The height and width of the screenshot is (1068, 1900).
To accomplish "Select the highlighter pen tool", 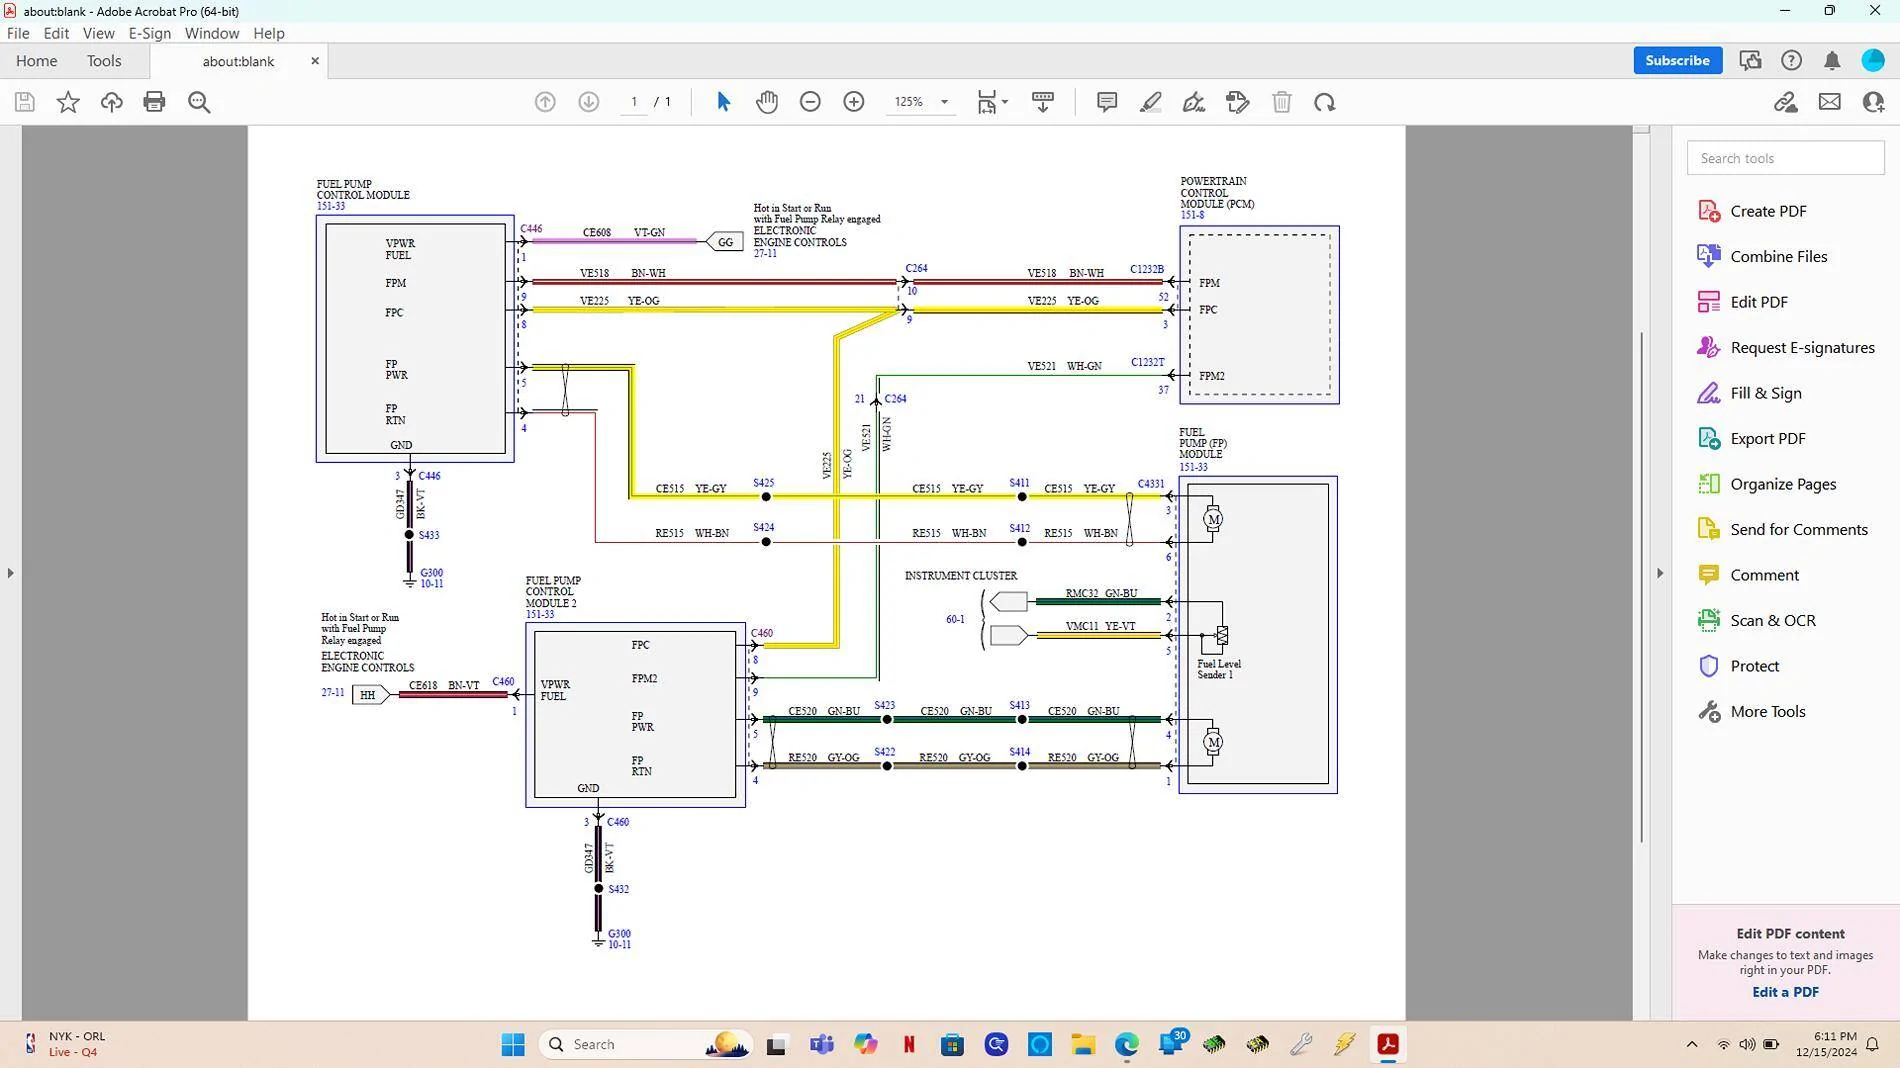I will 1151,102.
